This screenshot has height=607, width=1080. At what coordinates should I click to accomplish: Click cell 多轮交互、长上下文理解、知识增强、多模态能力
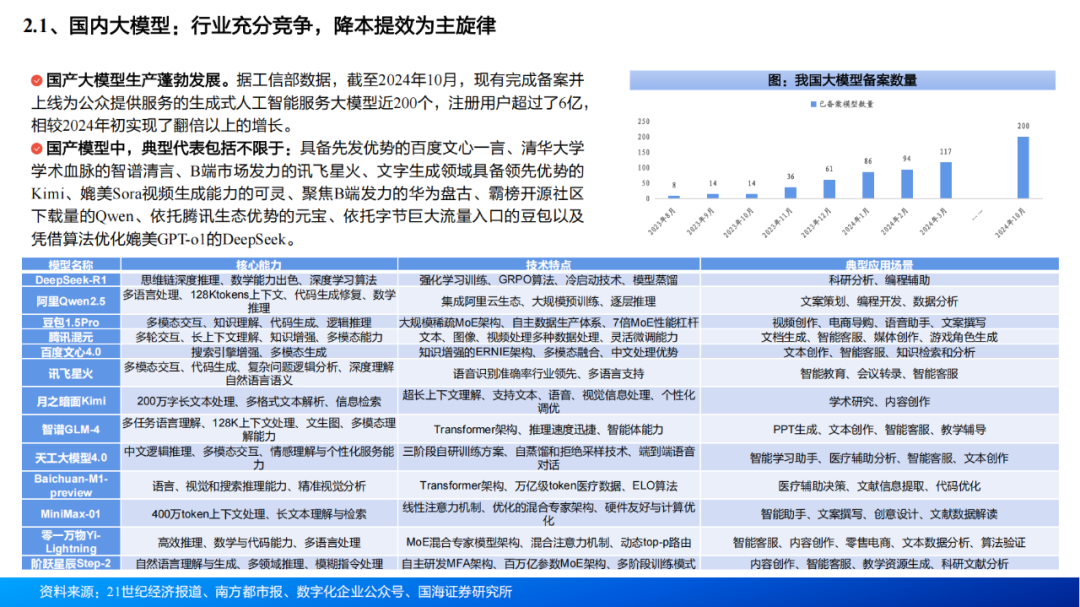259,337
